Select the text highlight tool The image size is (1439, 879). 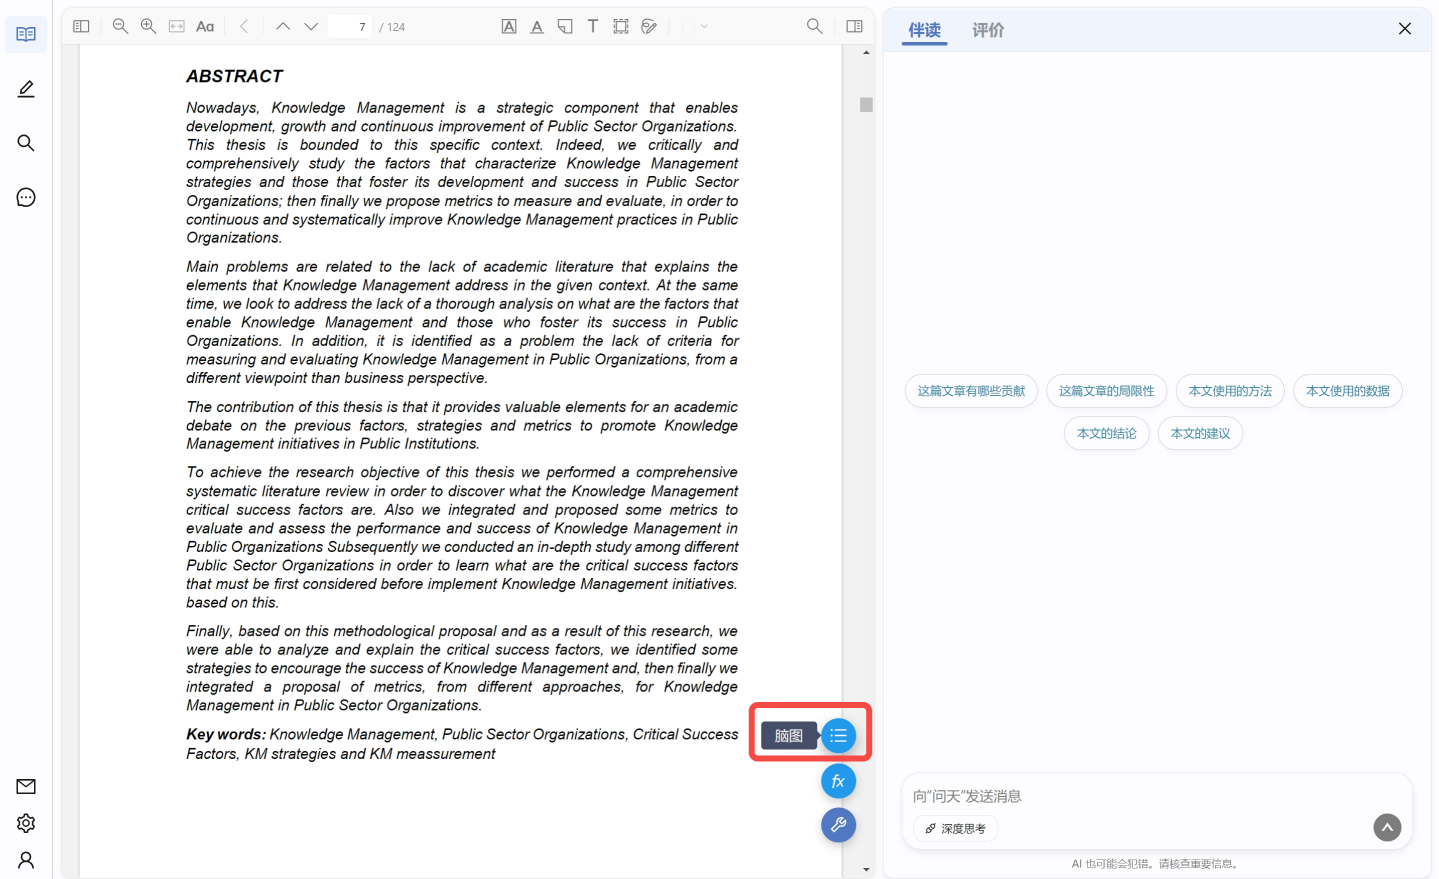pyautogui.click(x=509, y=26)
